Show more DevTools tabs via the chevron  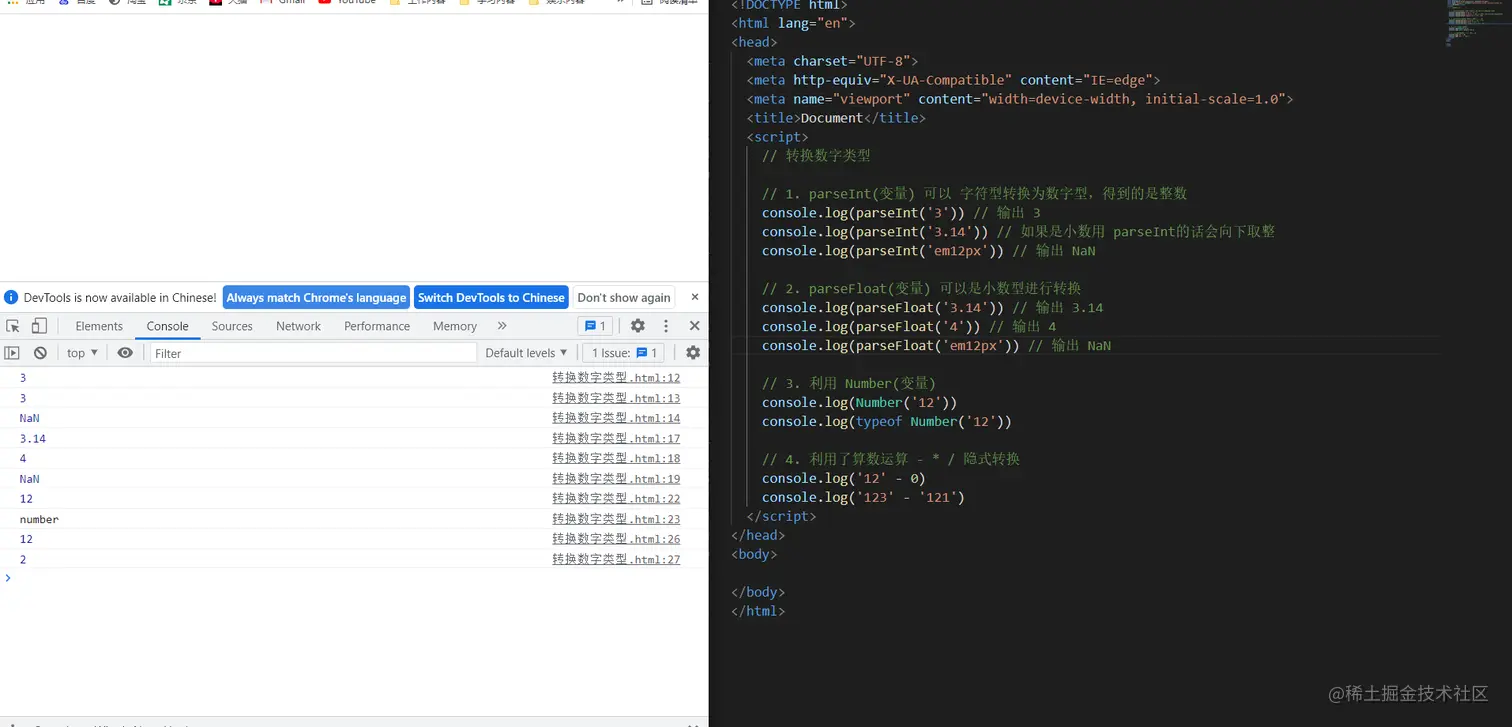coord(502,326)
